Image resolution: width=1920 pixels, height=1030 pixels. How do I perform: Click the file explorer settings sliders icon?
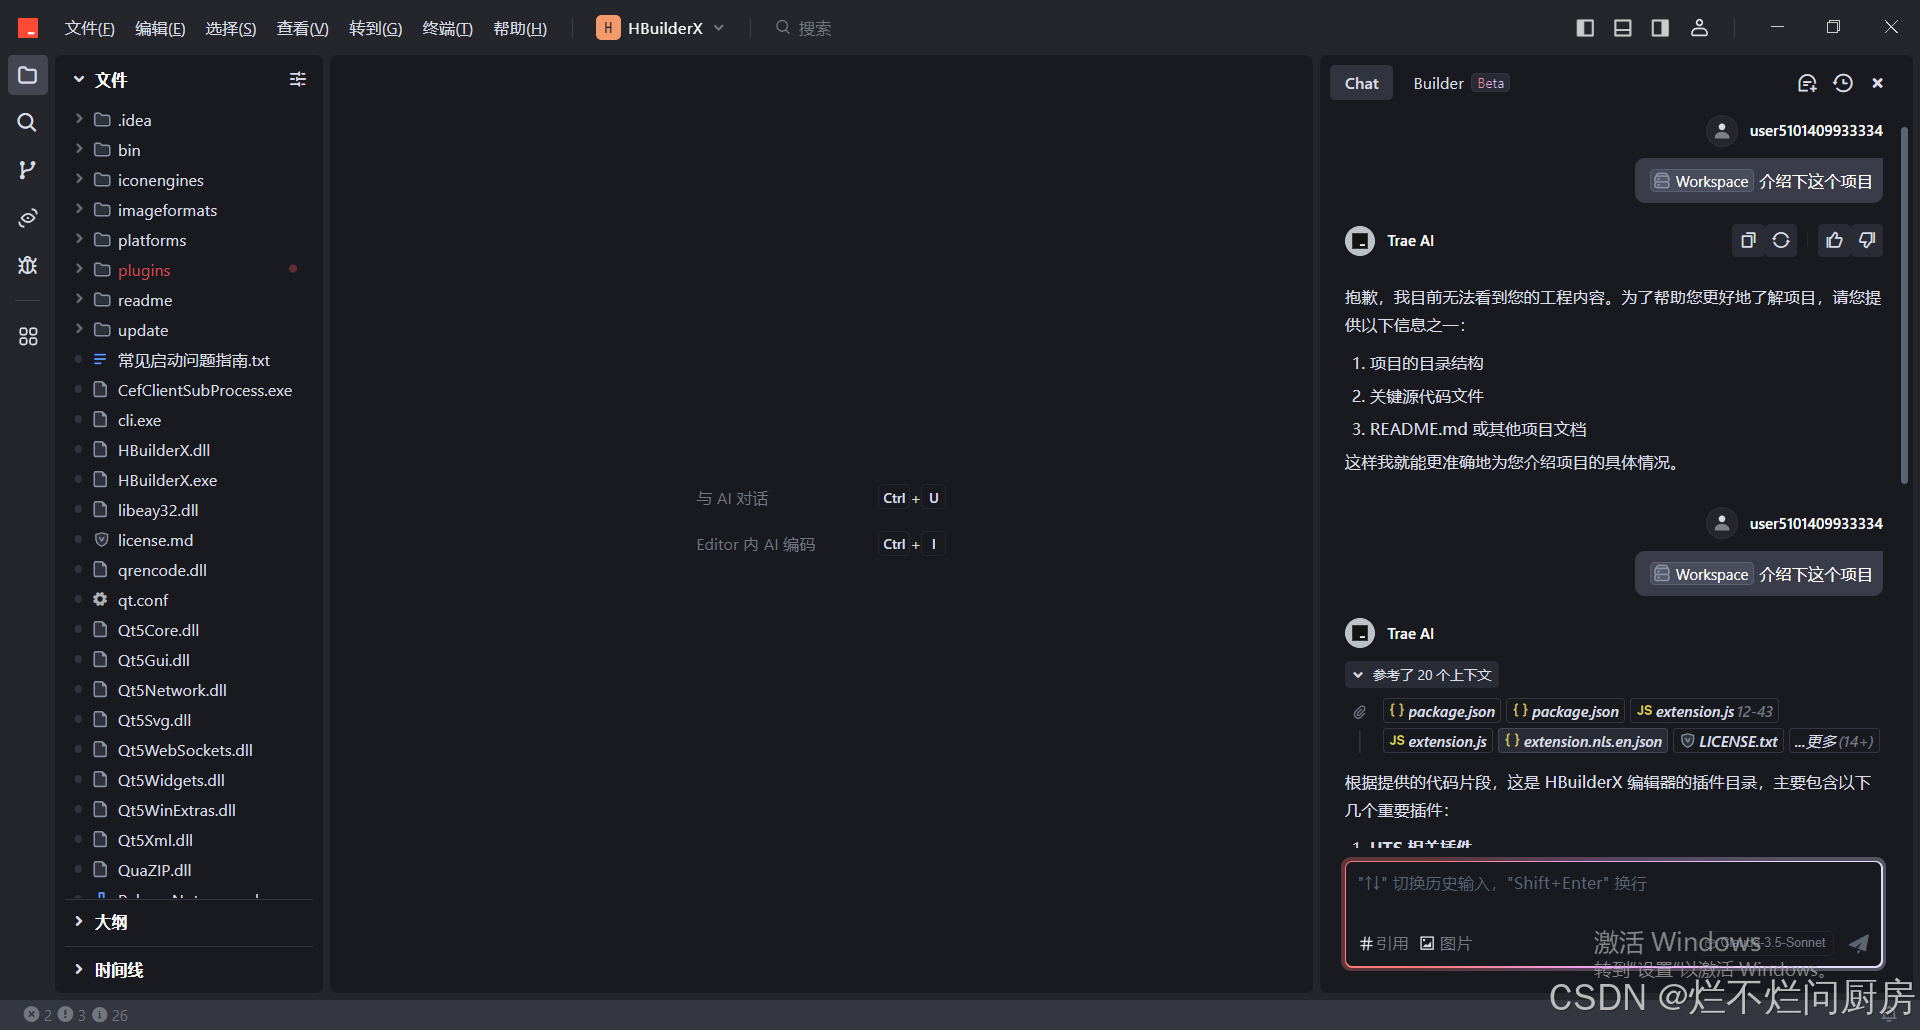click(x=298, y=79)
